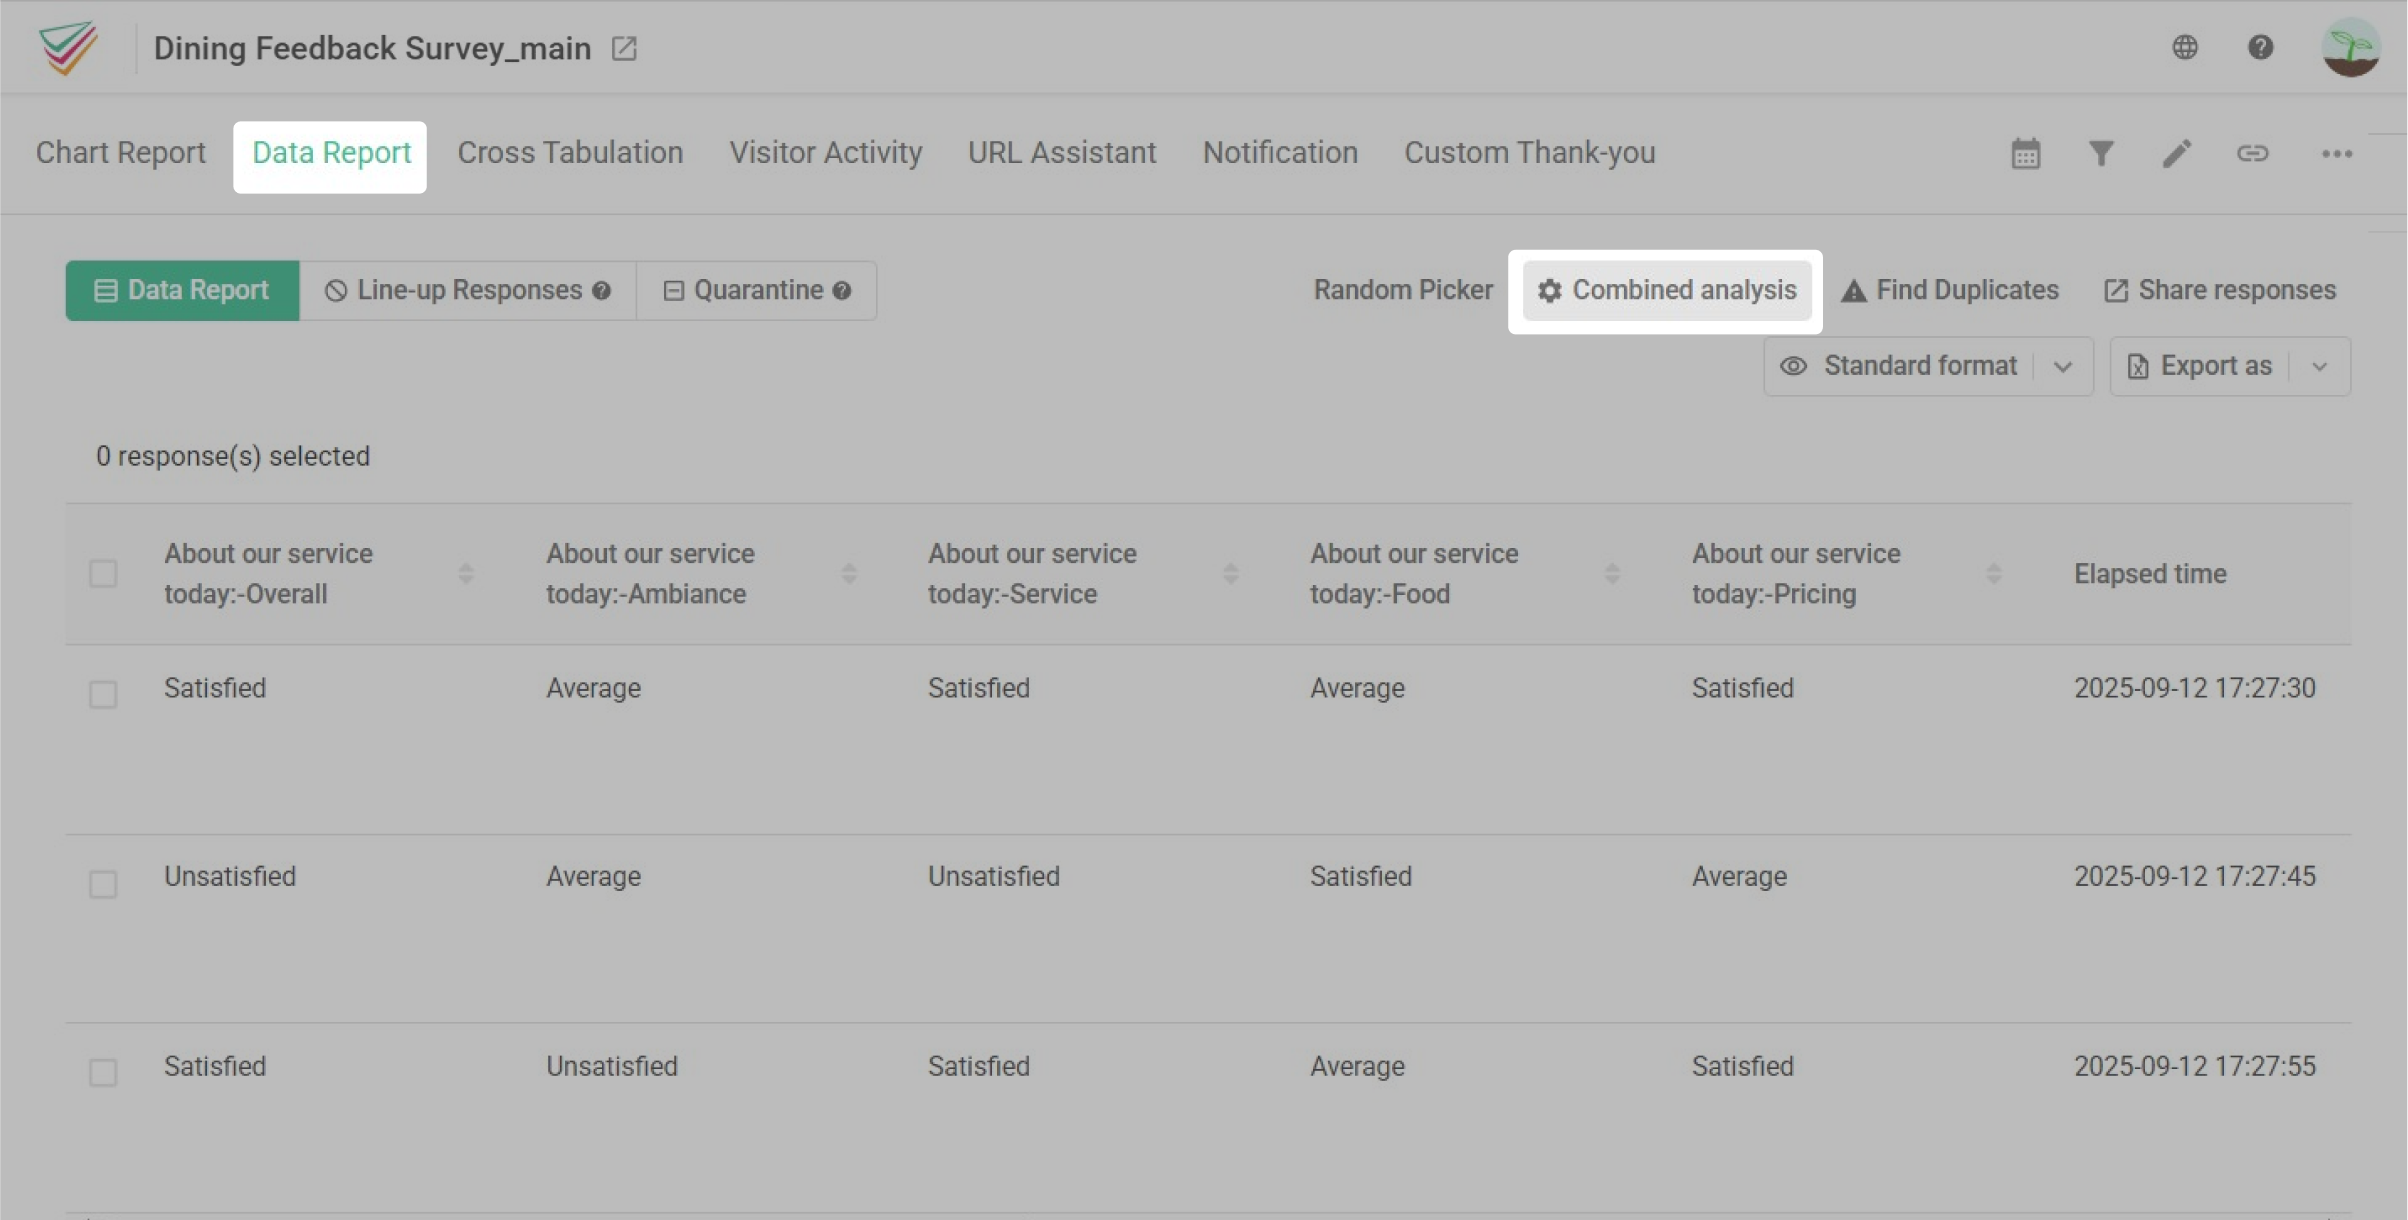2408x1220 pixels.
Task: Click the funnel filter icon
Action: point(2101,153)
